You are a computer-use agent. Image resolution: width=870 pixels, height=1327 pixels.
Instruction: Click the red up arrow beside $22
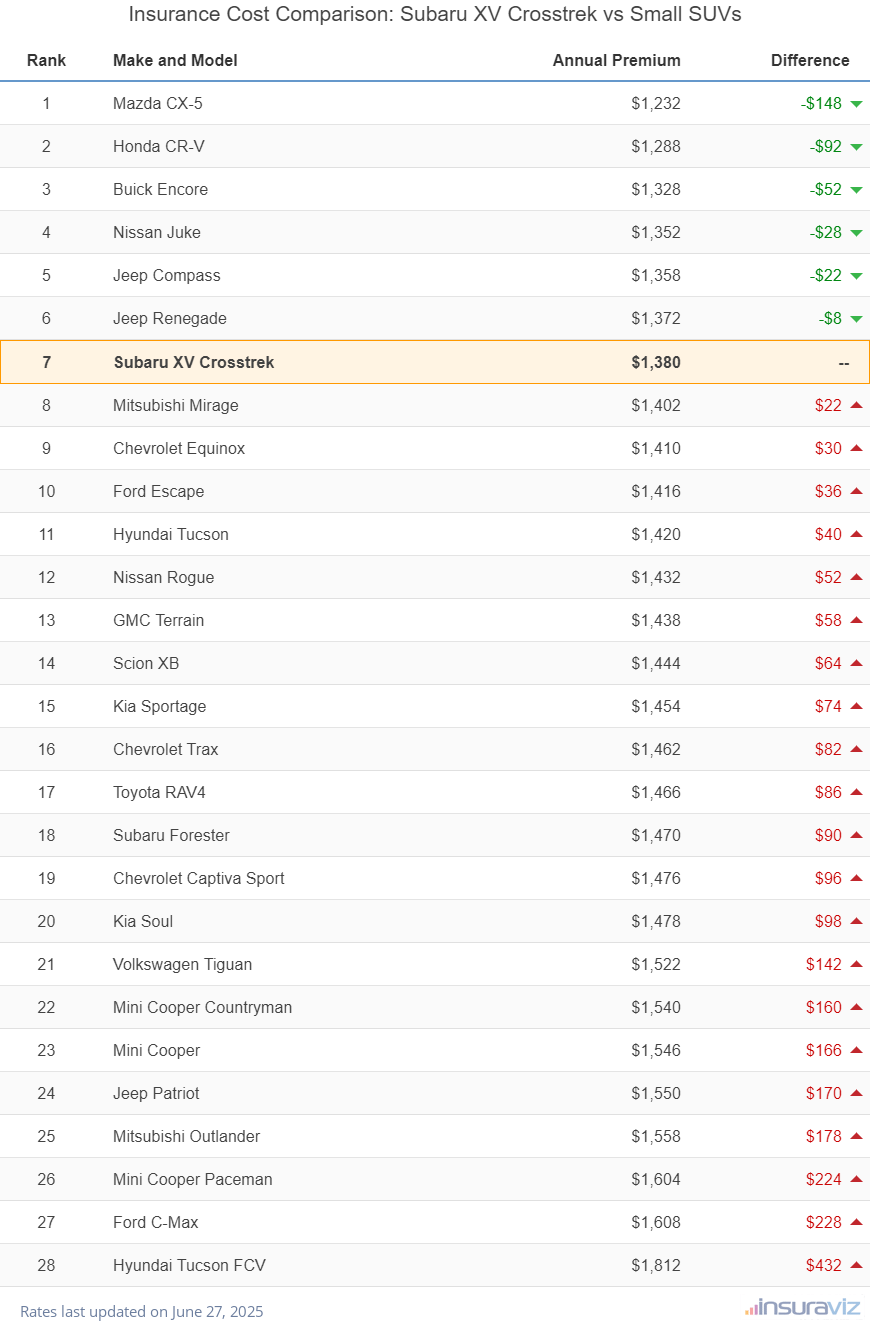click(856, 405)
